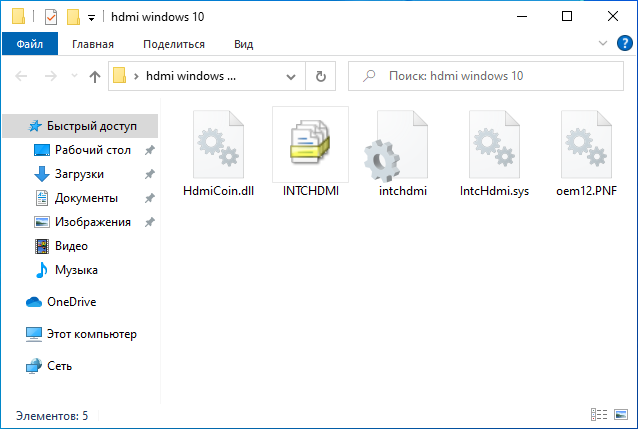The width and height of the screenshot is (638, 429).
Task: Unpin Изображения with its pin icon
Action: point(150,222)
